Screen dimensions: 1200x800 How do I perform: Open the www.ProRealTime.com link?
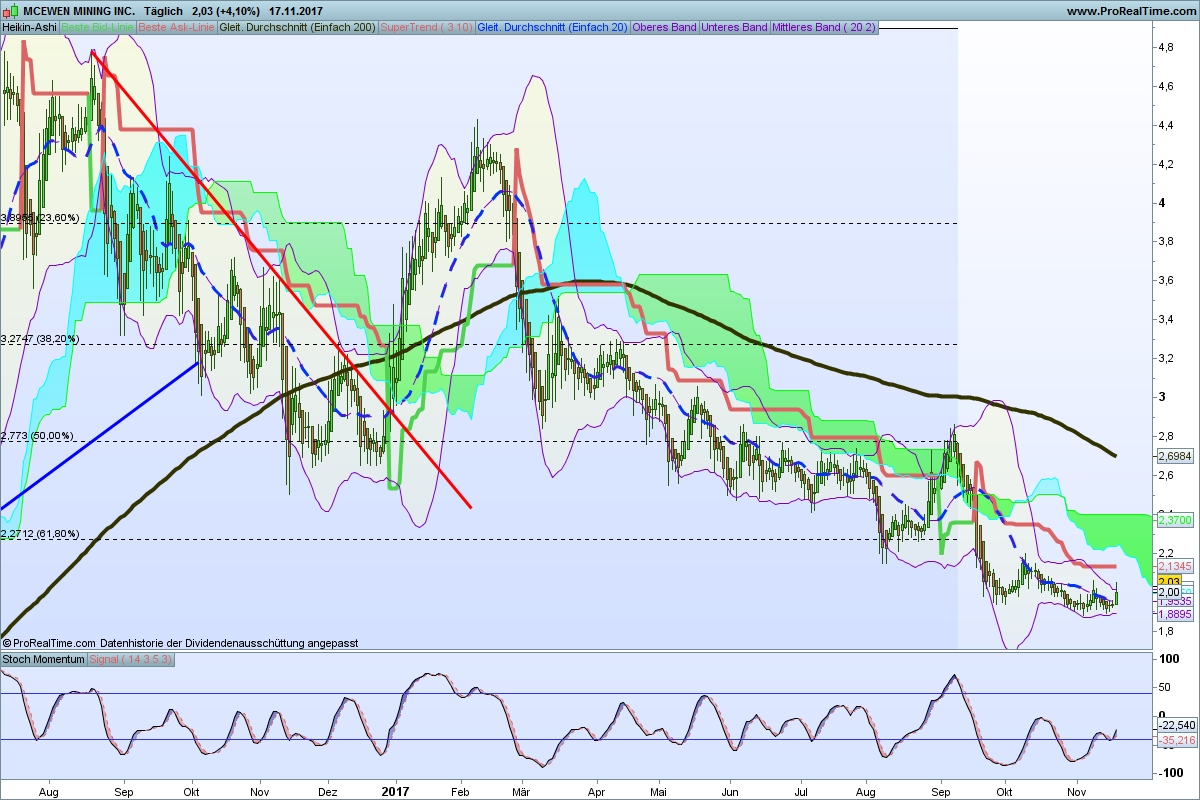1130,11
